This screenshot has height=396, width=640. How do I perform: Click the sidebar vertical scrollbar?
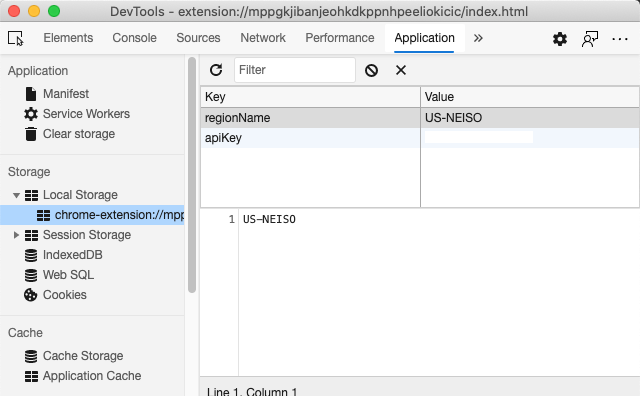[x=192, y=175]
